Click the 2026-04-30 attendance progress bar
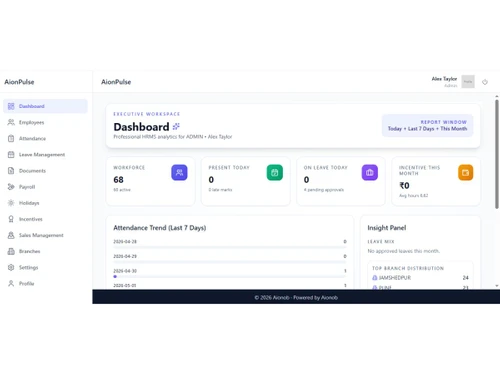The width and height of the screenshot is (500, 375). pos(230,276)
